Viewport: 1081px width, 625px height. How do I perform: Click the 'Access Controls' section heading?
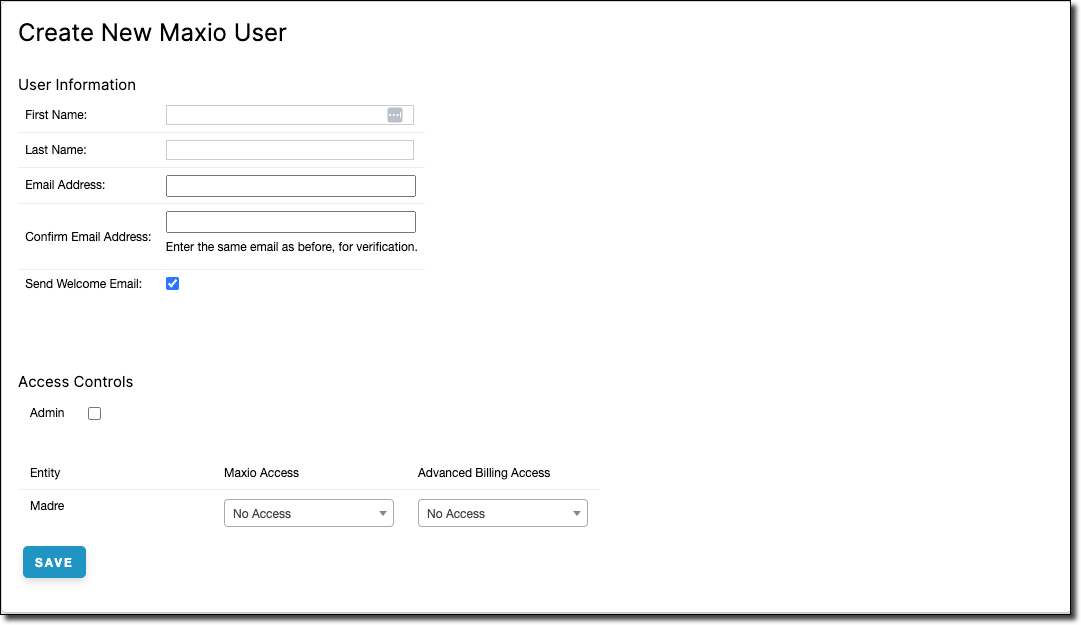[x=76, y=382]
